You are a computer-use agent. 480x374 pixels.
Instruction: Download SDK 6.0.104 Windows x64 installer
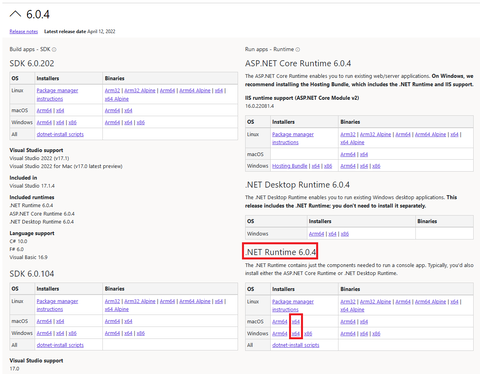60,333
